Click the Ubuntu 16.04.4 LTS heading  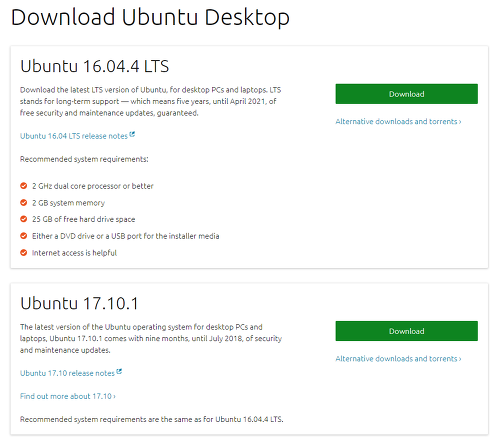coord(95,66)
